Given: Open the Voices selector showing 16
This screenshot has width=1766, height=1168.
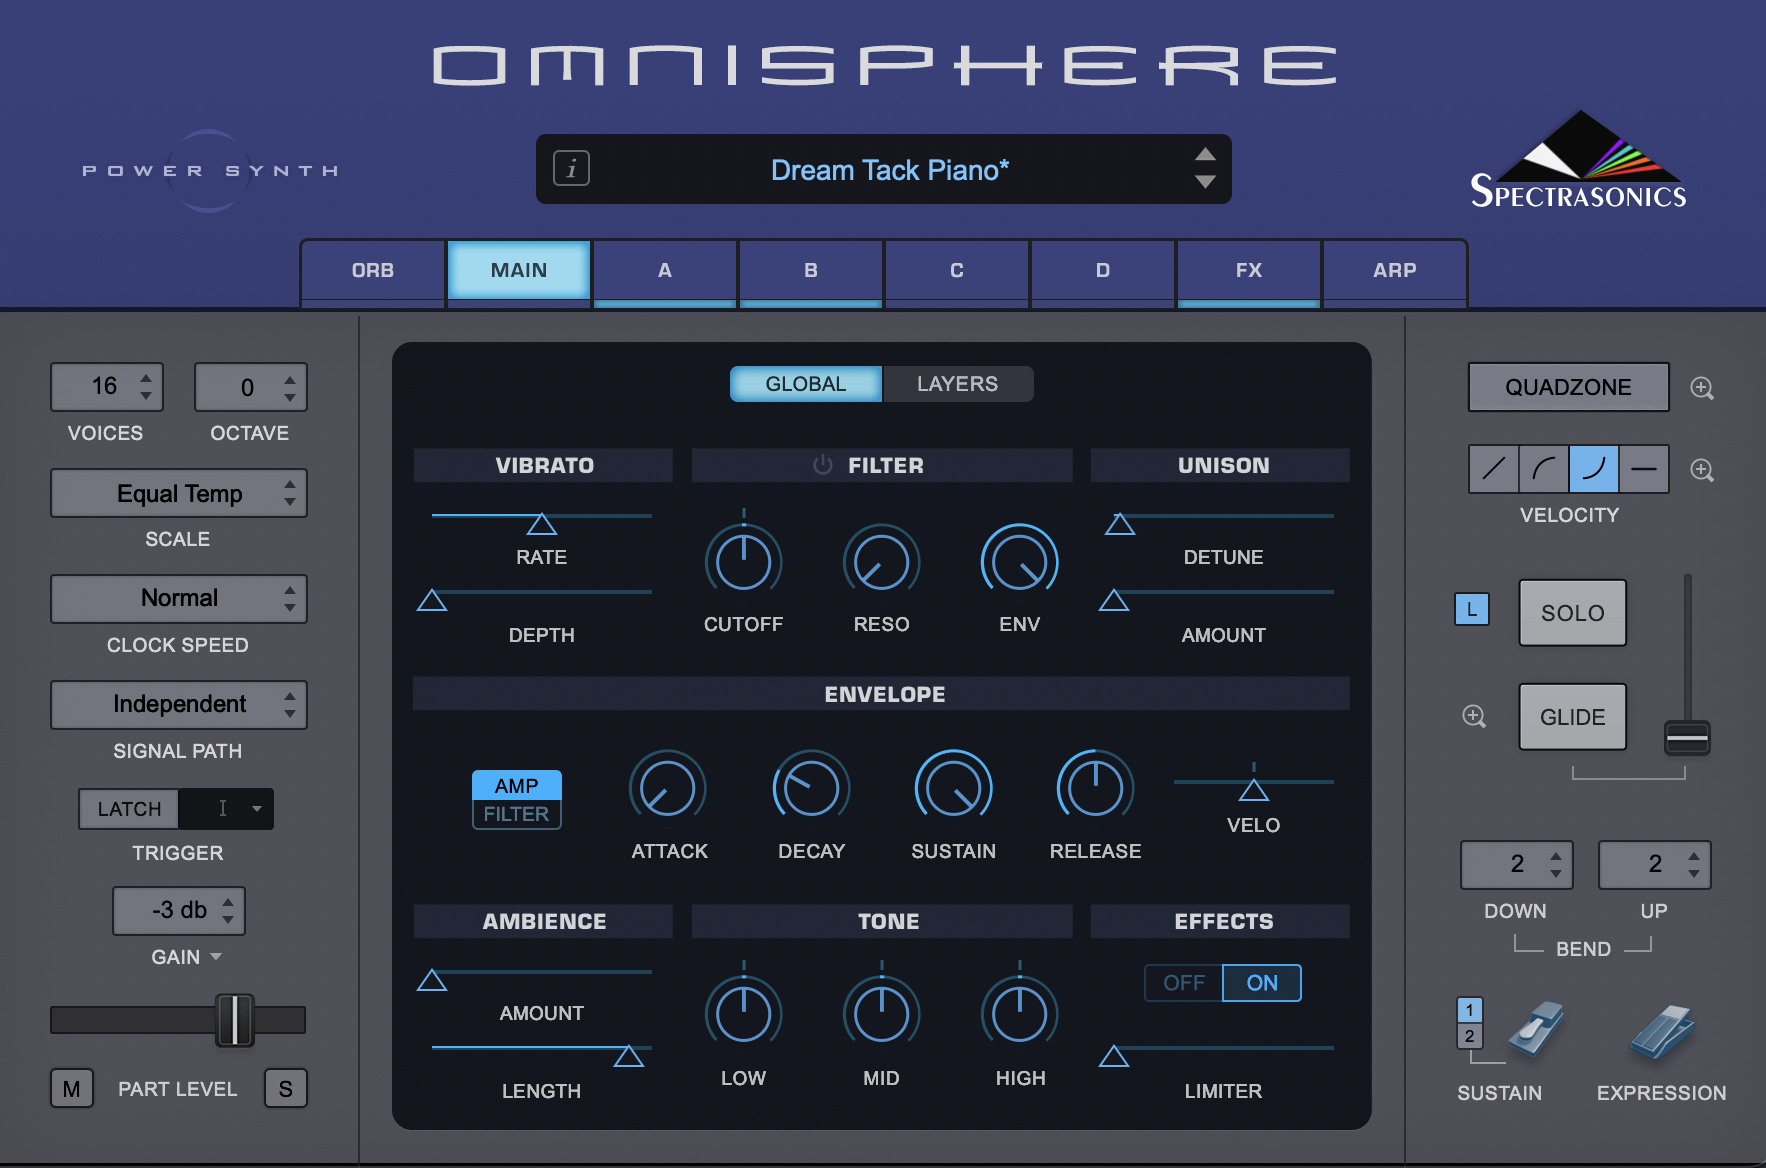Looking at the screenshot, I should click(107, 386).
